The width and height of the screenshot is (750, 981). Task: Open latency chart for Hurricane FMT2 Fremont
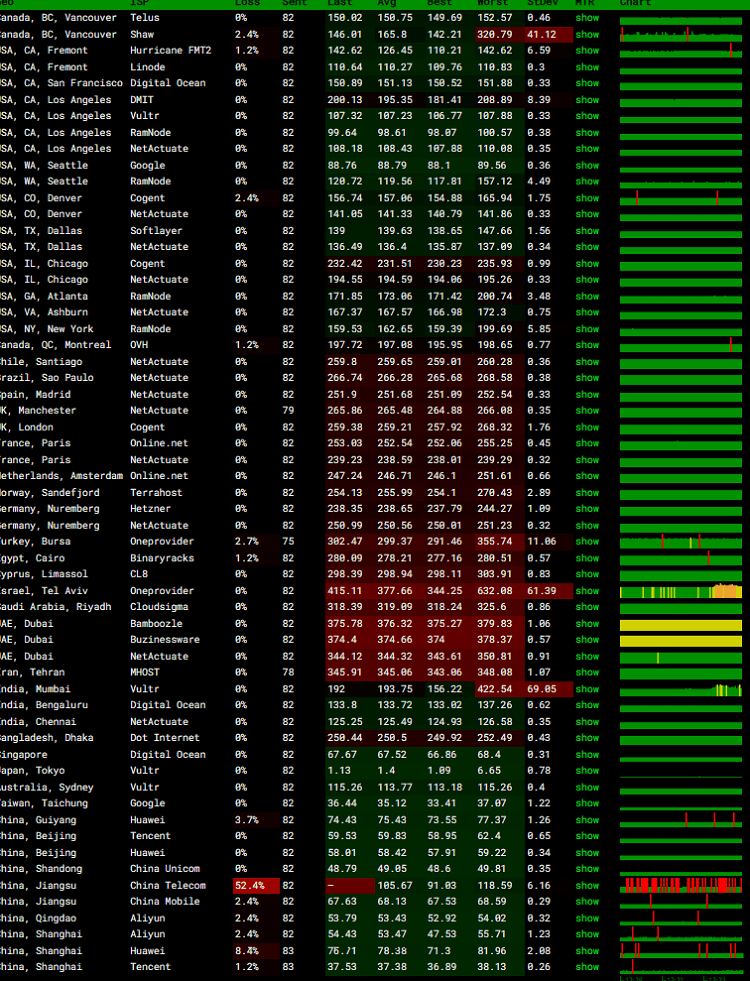coord(681,51)
